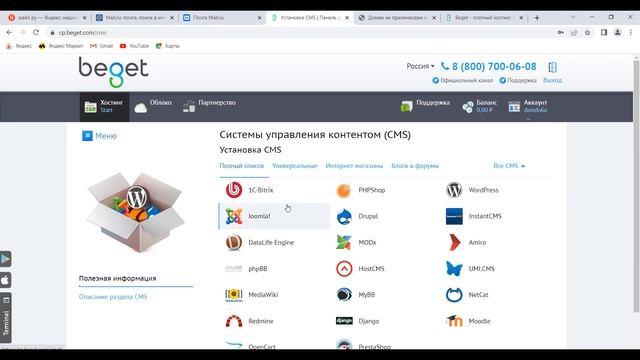Pick the Drupal drop icon
The image size is (640, 360).
pyautogui.click(x=344, y=216)
